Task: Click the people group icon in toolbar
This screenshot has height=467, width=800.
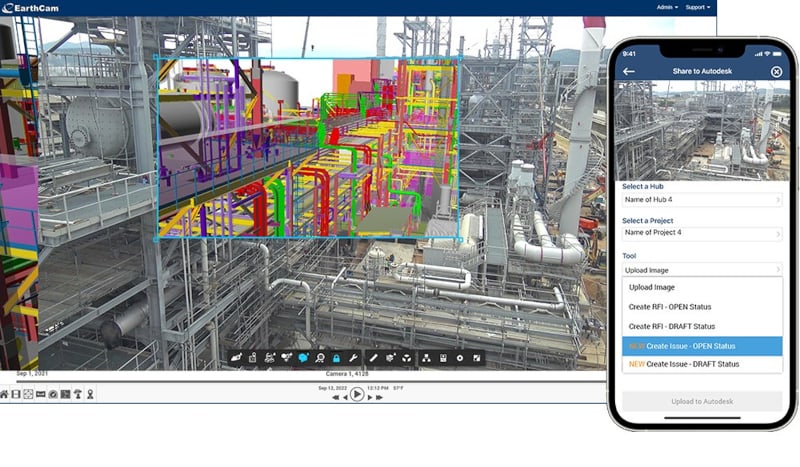Action: coord(270,358)
